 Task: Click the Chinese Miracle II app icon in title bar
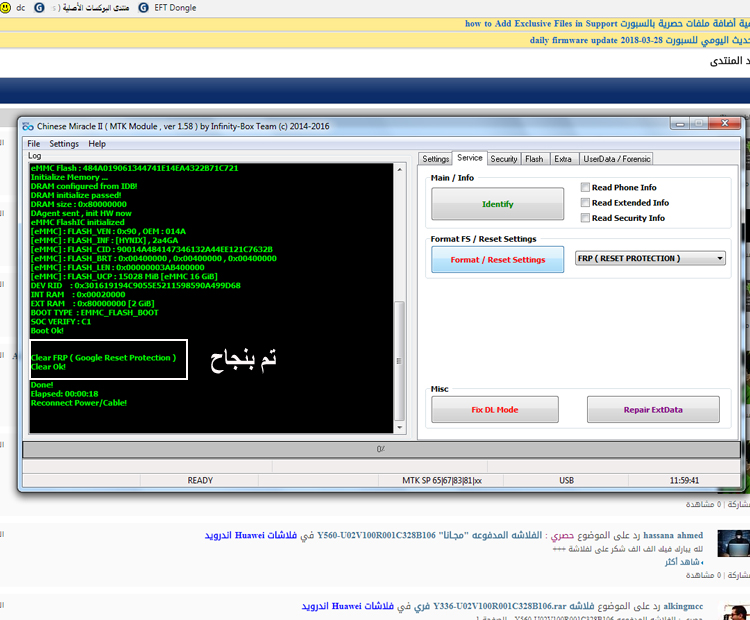(28, 126)
